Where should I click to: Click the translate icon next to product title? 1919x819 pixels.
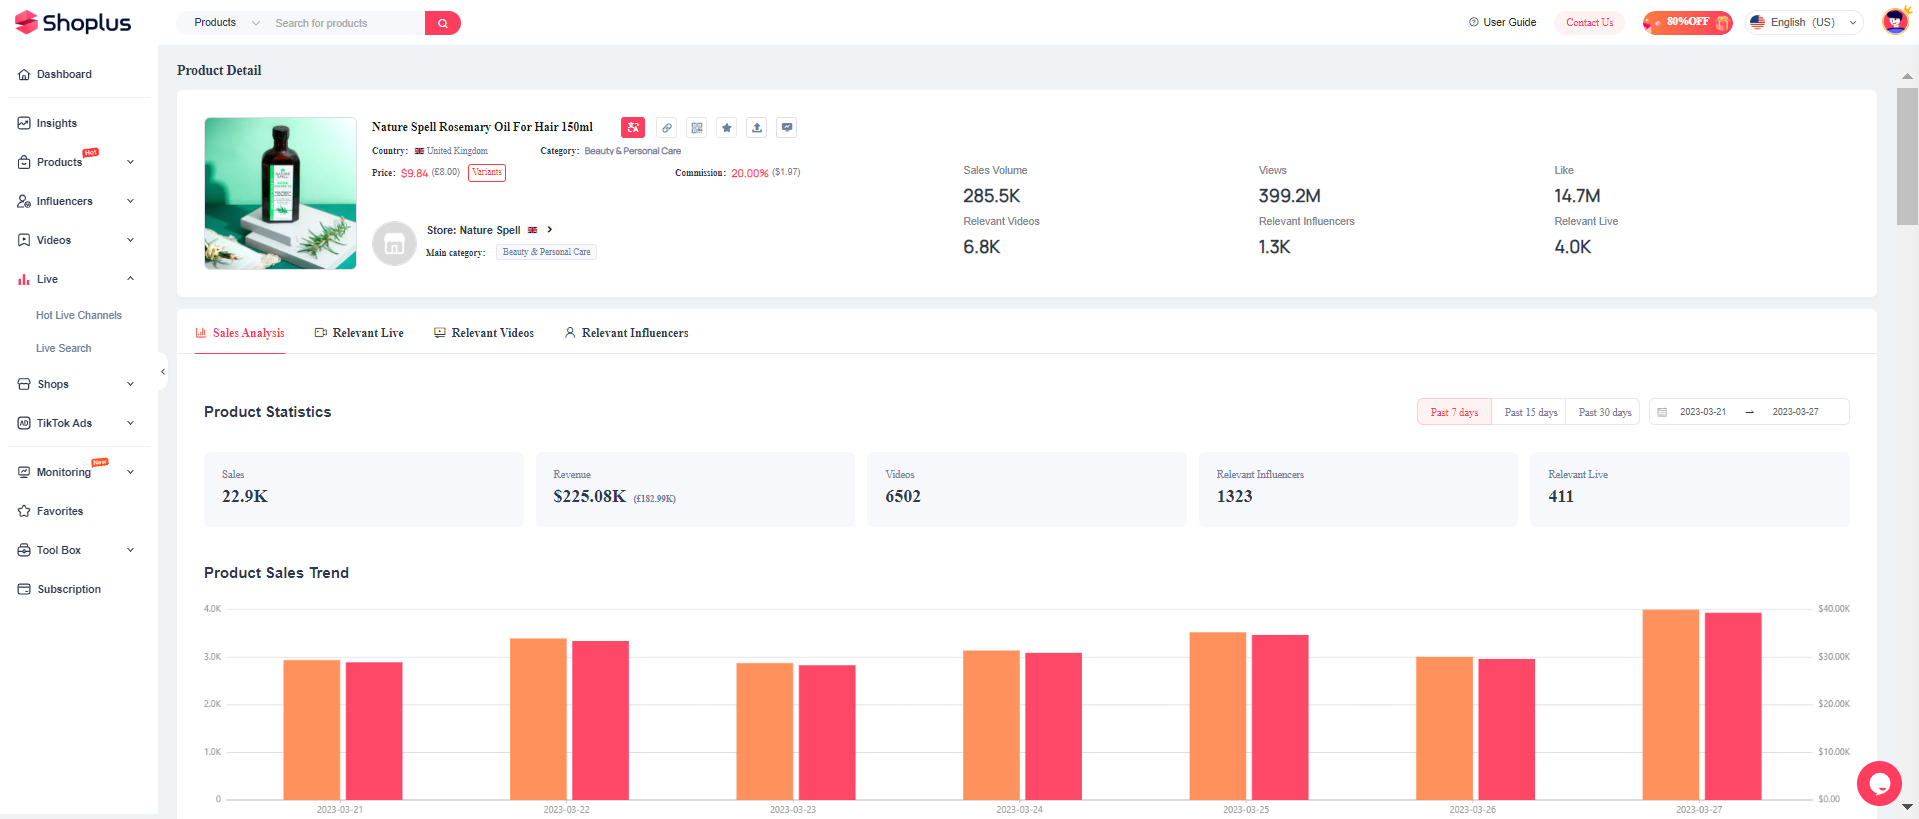[632, 127]
